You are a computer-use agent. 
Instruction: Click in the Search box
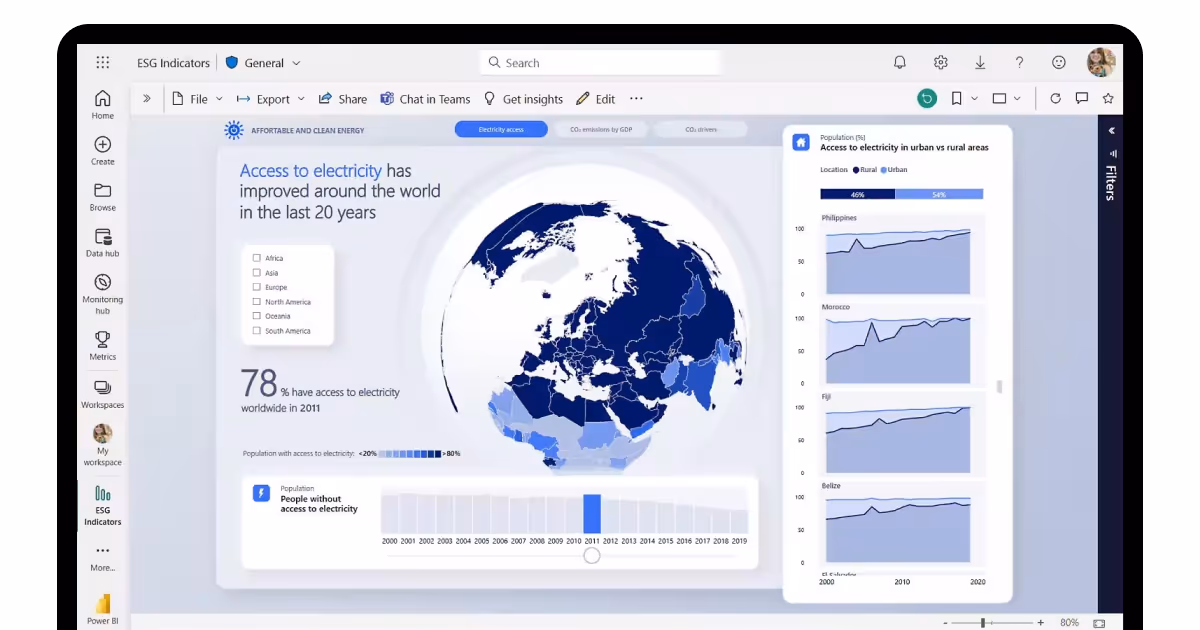click(600, 62)
